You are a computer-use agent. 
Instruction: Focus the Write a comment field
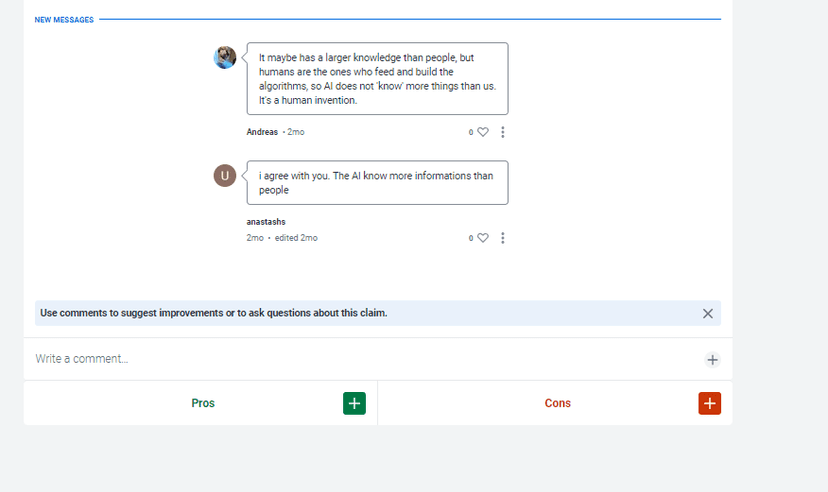coord(350,359)
